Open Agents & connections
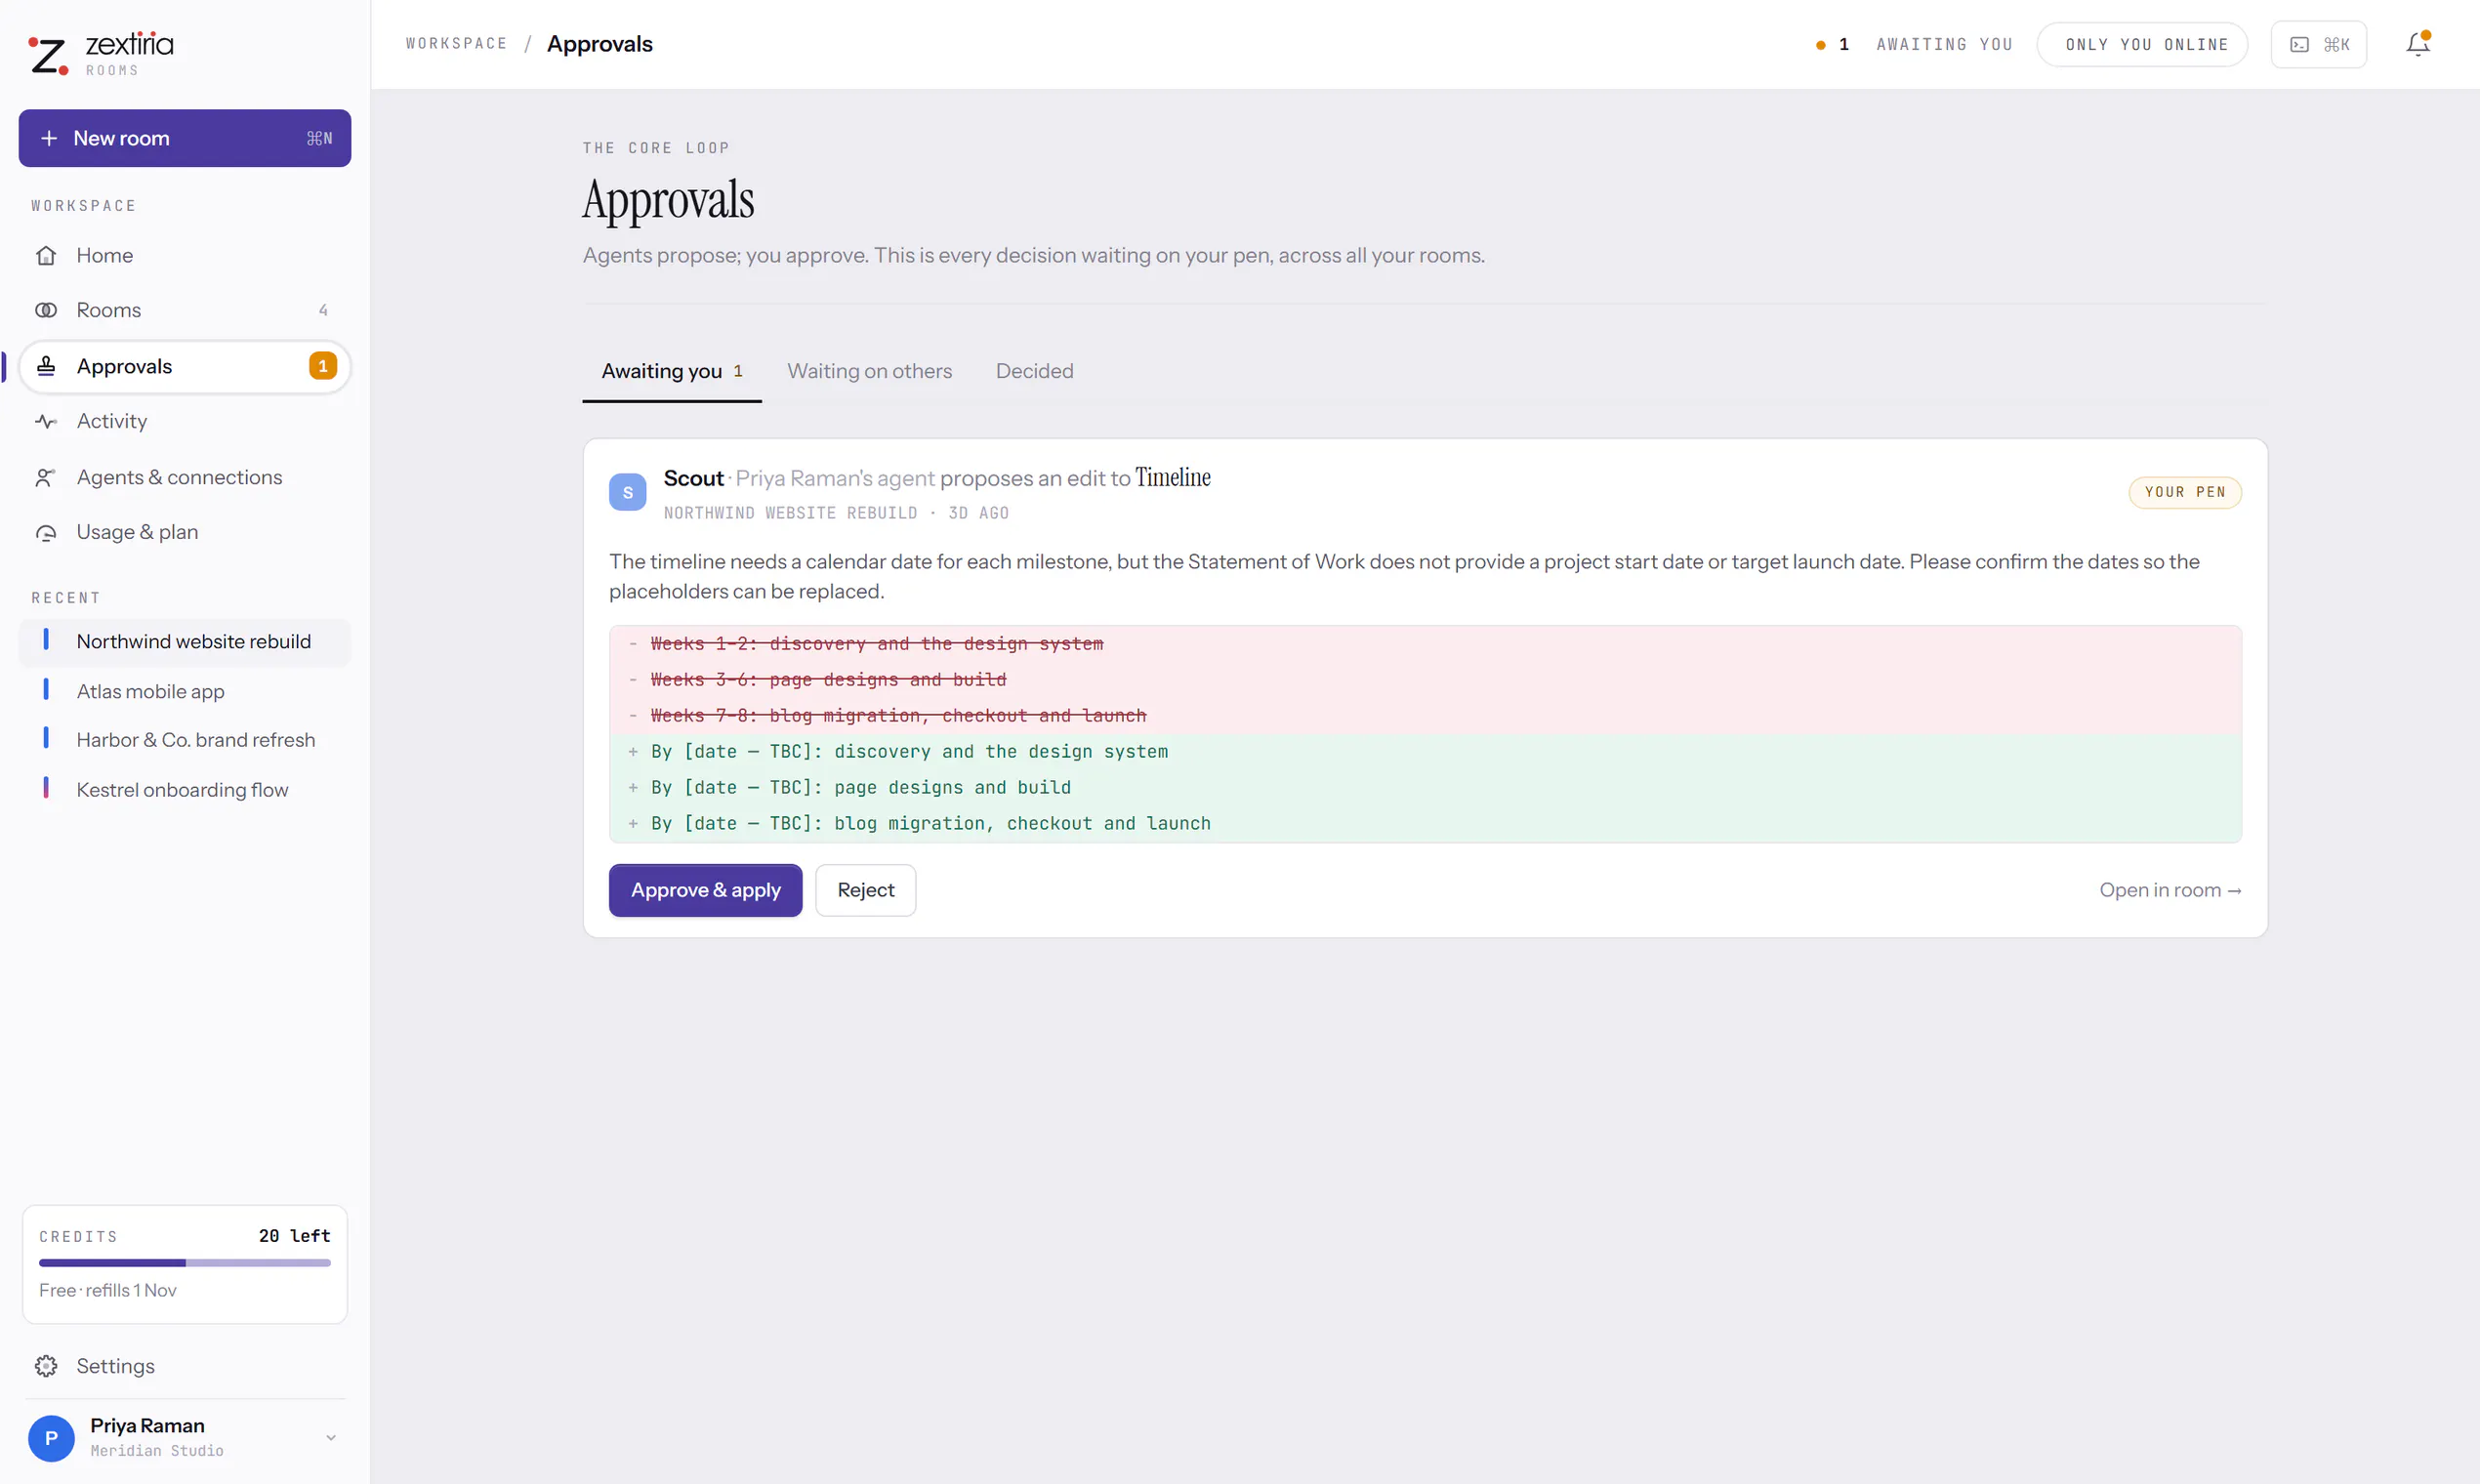Screen dimensions: 2480x1484 (x=185, y=477)
